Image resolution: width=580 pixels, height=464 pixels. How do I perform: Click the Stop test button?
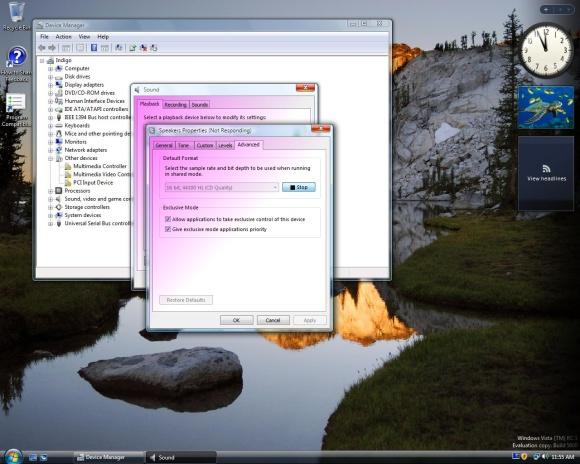(x=299, y=187)
